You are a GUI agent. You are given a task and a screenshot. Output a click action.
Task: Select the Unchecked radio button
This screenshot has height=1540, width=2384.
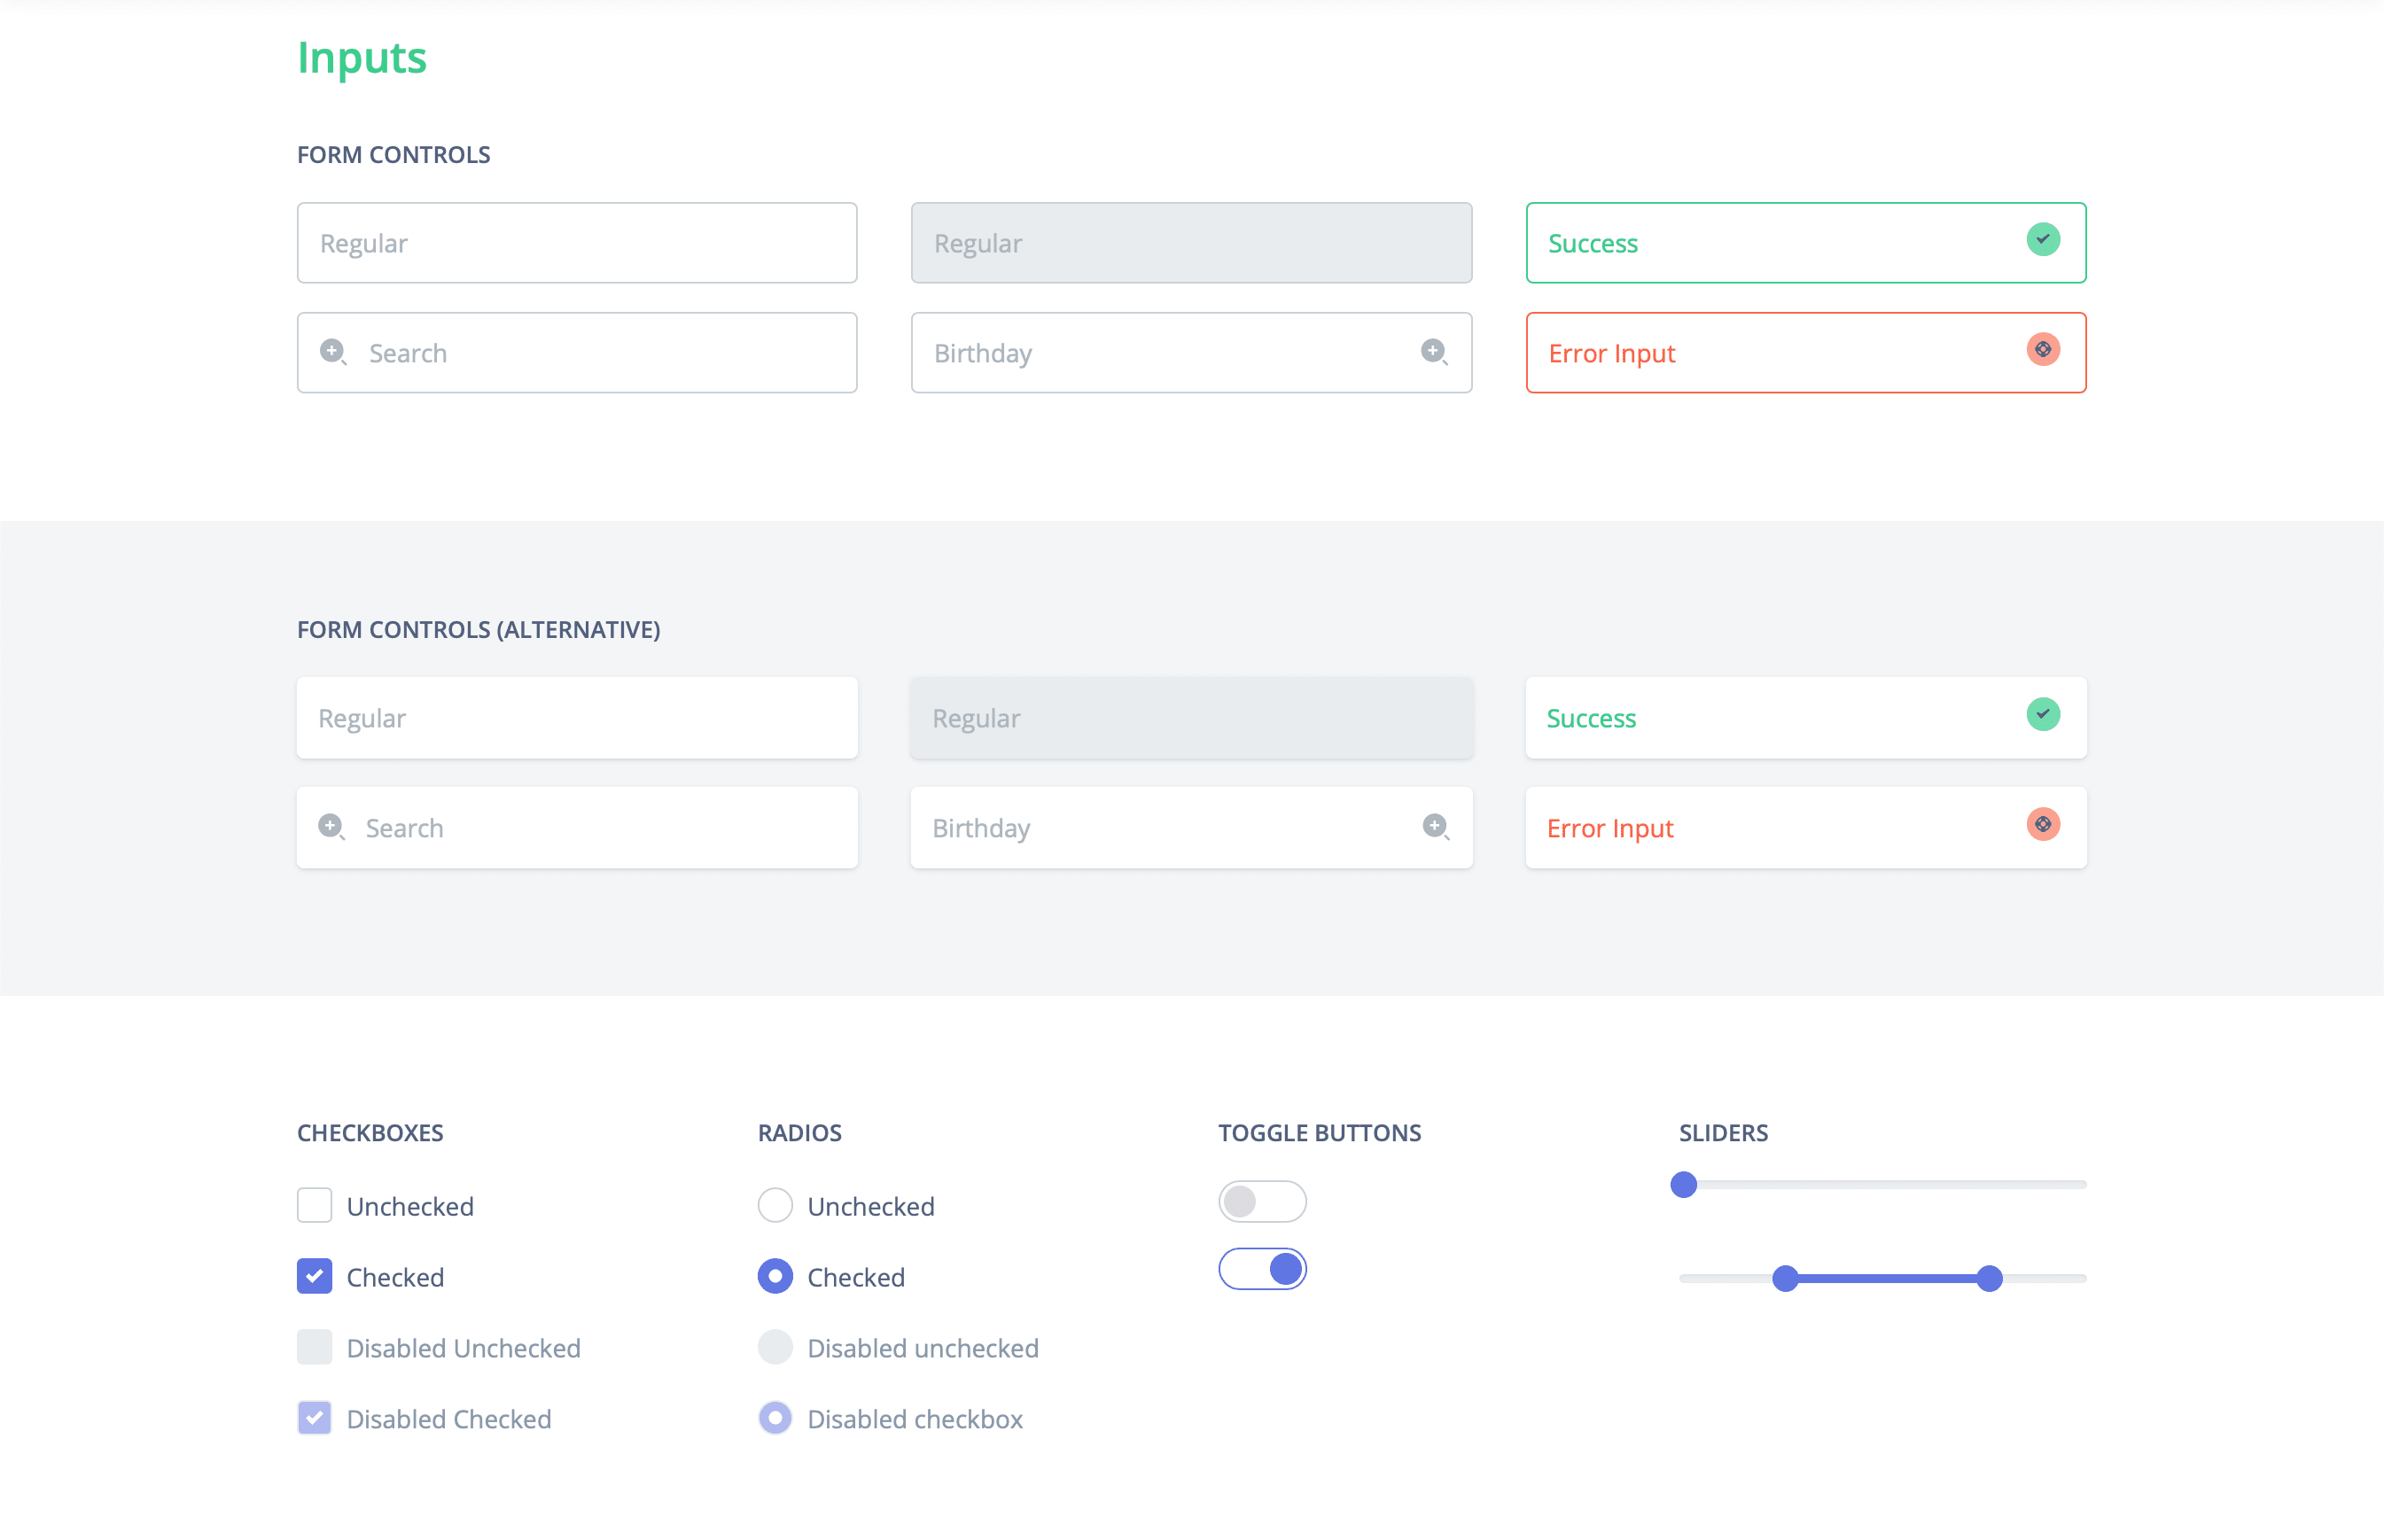pos(775,1205)
